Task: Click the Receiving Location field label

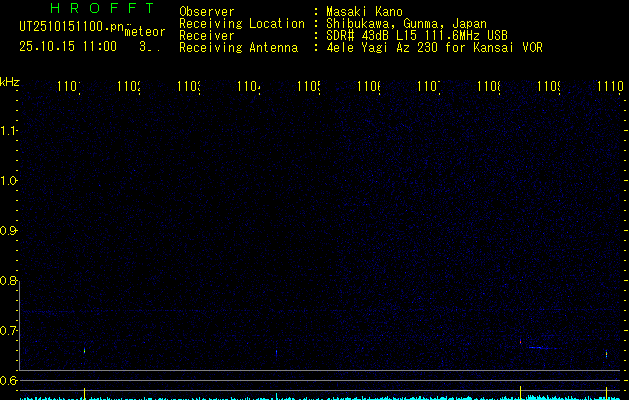Action: pos(241,23)
